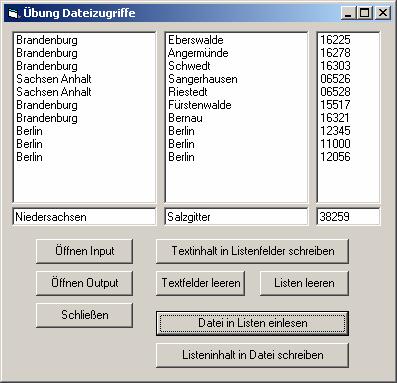Click the form icon in the title bar
Viewport: 397px width, 383px height.
pyautogui.click(x=13, y=13)
